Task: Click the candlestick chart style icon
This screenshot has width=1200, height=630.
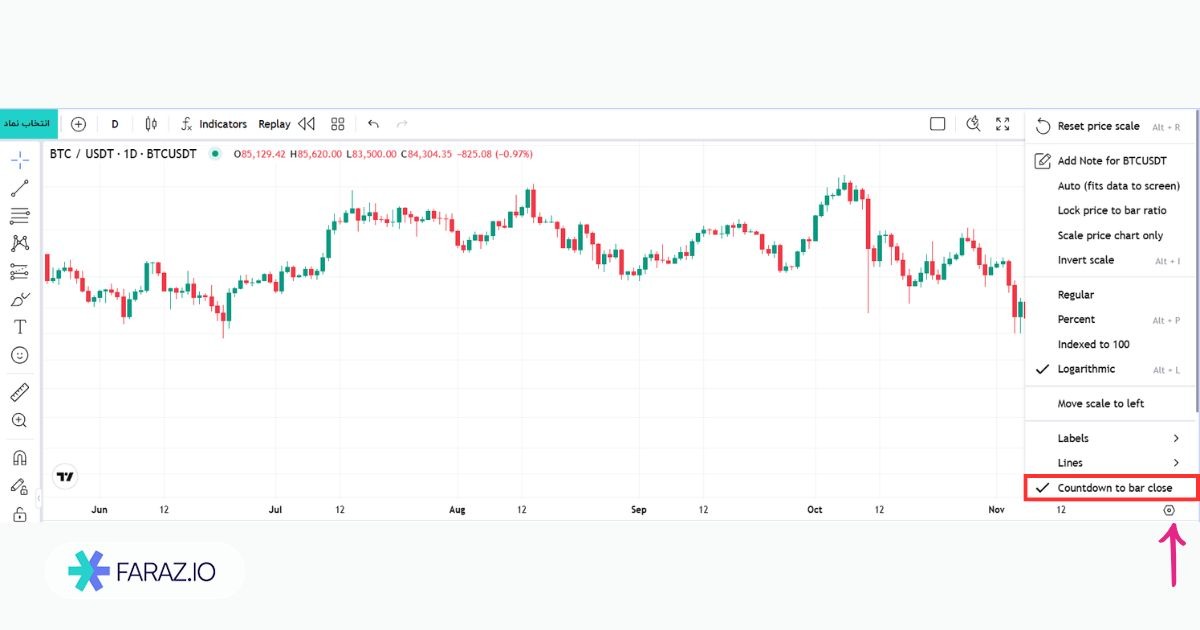Action: point(151,124)
